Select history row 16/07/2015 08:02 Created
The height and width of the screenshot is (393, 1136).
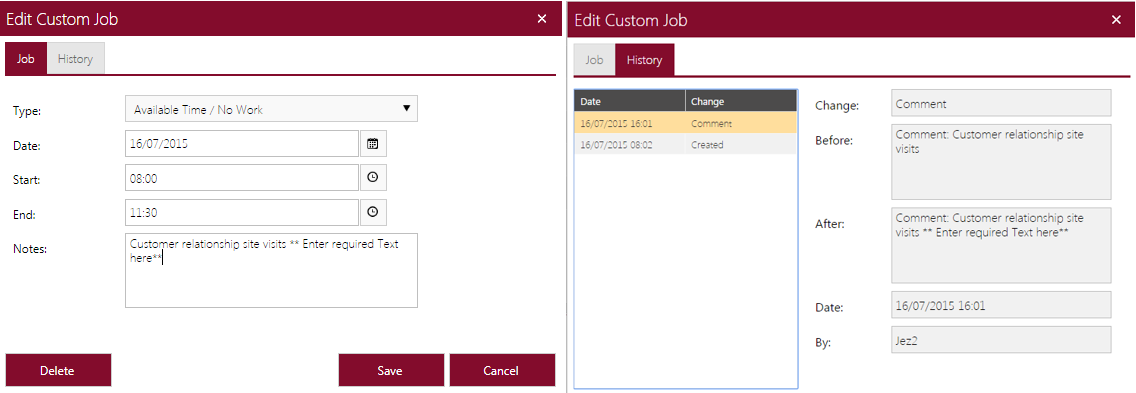tap(685, 144)
